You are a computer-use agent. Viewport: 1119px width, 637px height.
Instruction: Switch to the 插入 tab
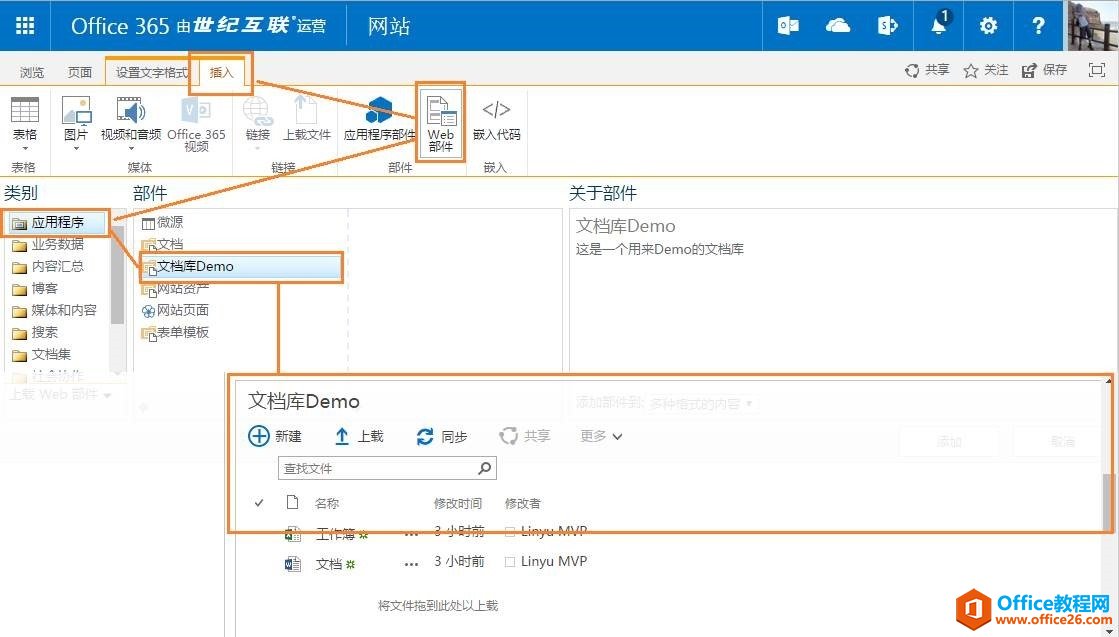(x=221, y=72)
